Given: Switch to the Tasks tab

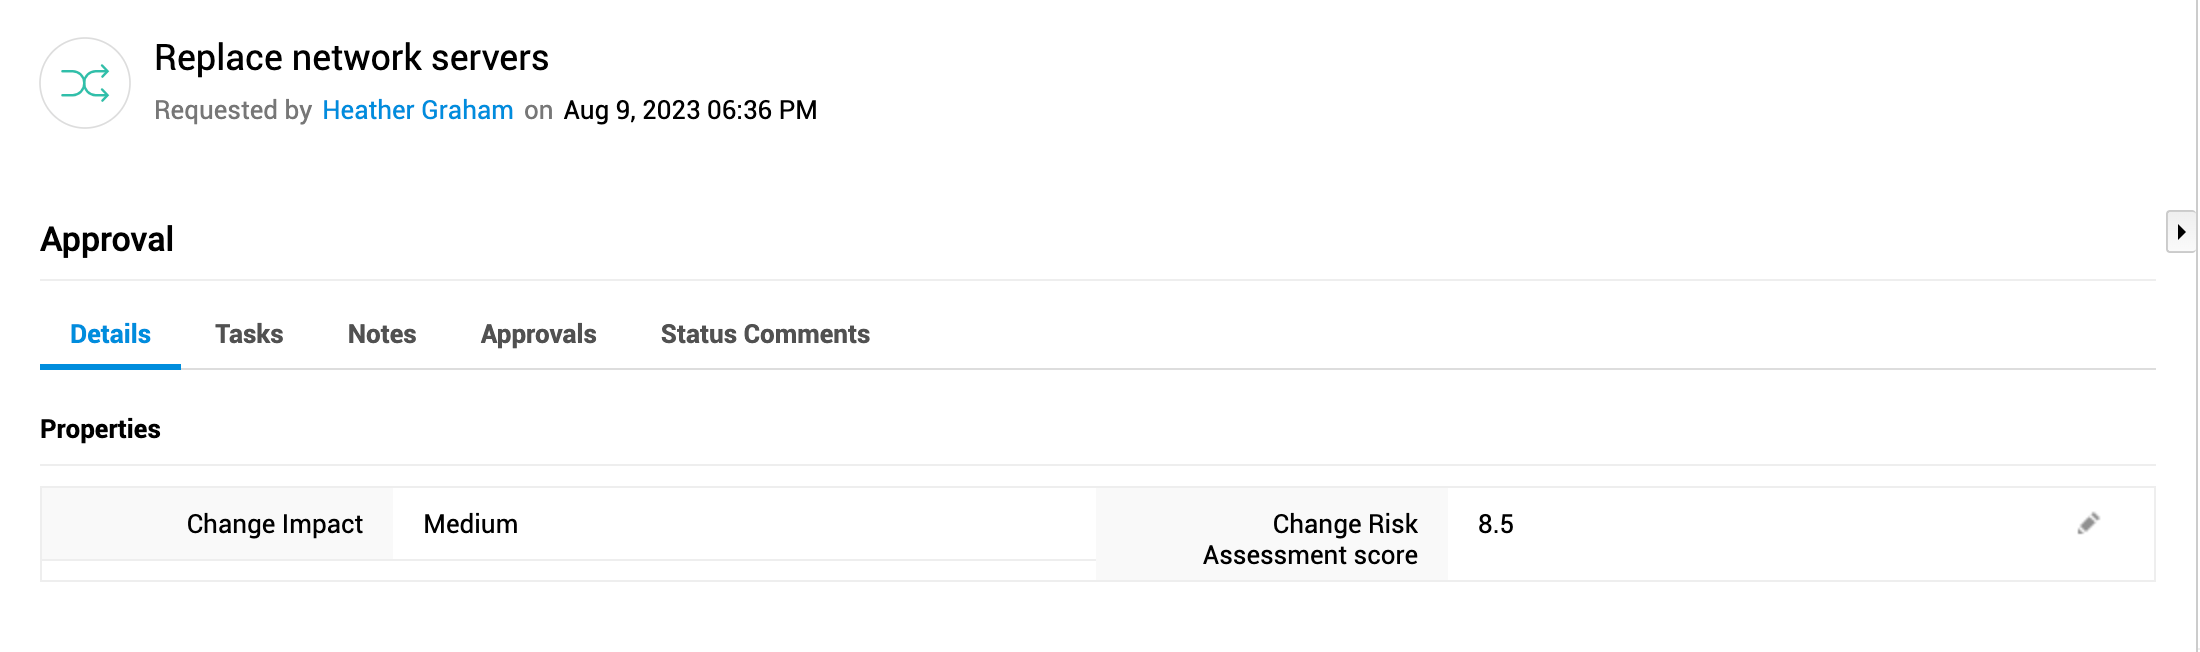Looking at the screenshot, I should coord(249,334).
